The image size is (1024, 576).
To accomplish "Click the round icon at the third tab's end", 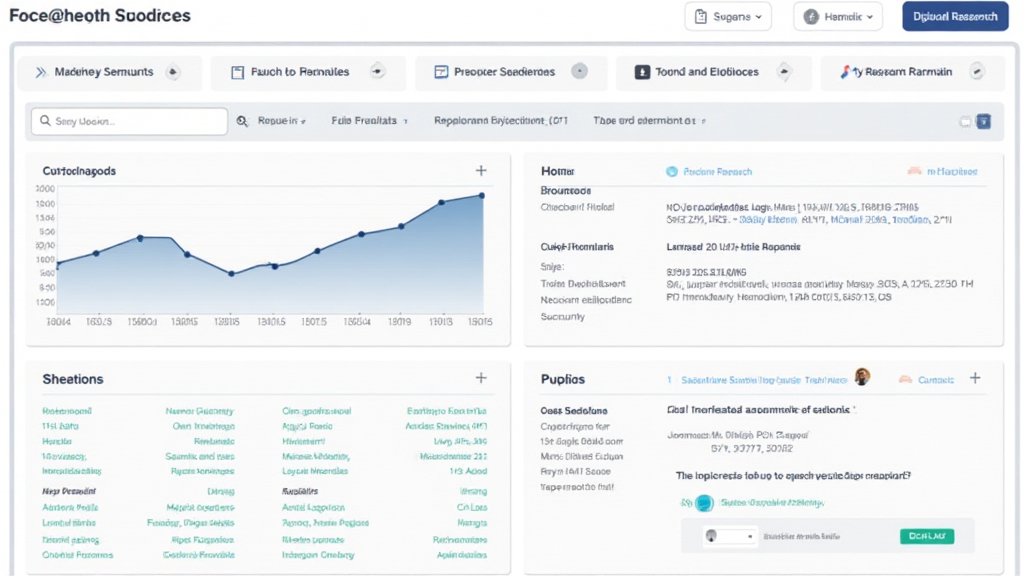I will 578,72.
